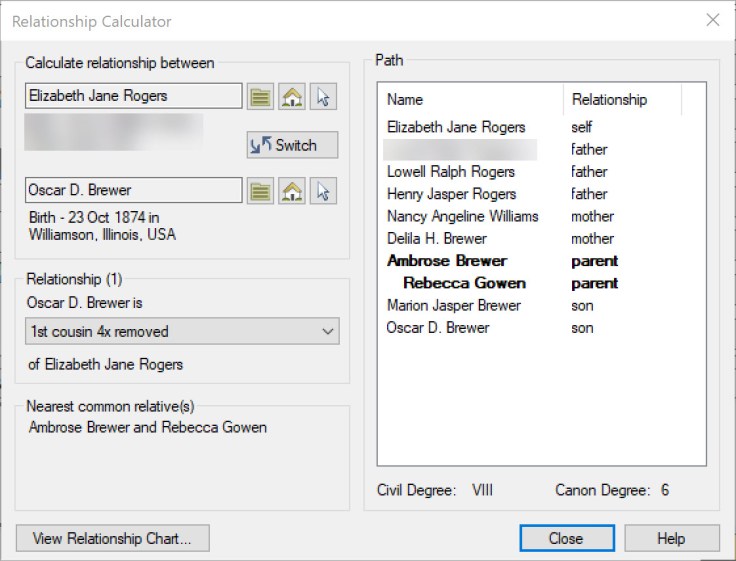736x561 pixels.
Task: Select Nancy Angeline Williams in the path list
Action: (x=462, y=216)
